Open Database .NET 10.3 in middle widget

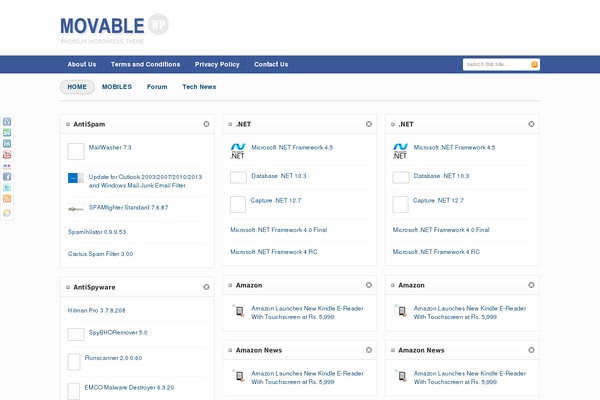[279, 176]
